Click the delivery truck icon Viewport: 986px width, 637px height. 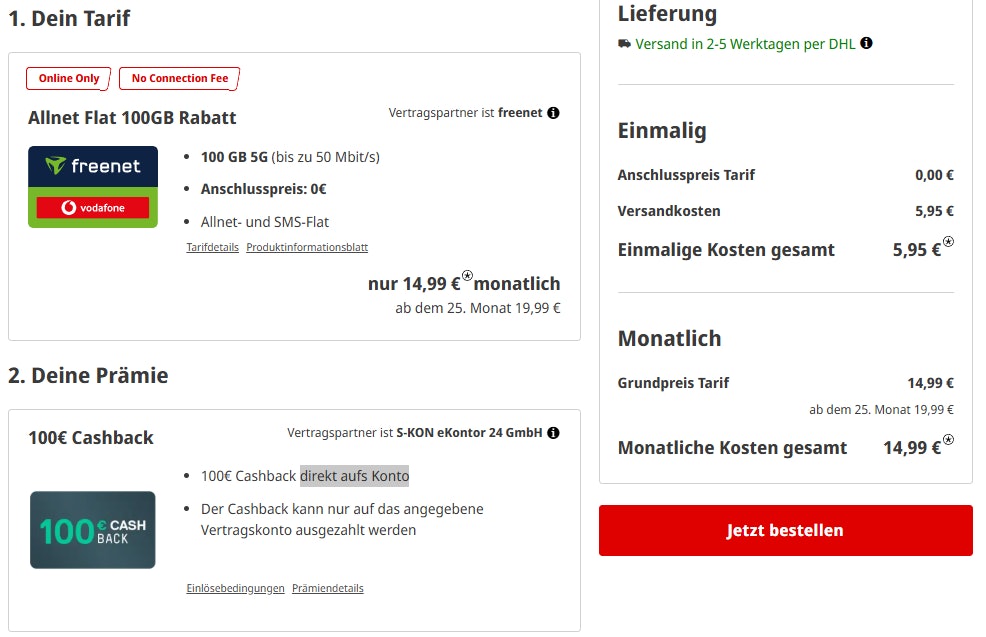[625, 44]
